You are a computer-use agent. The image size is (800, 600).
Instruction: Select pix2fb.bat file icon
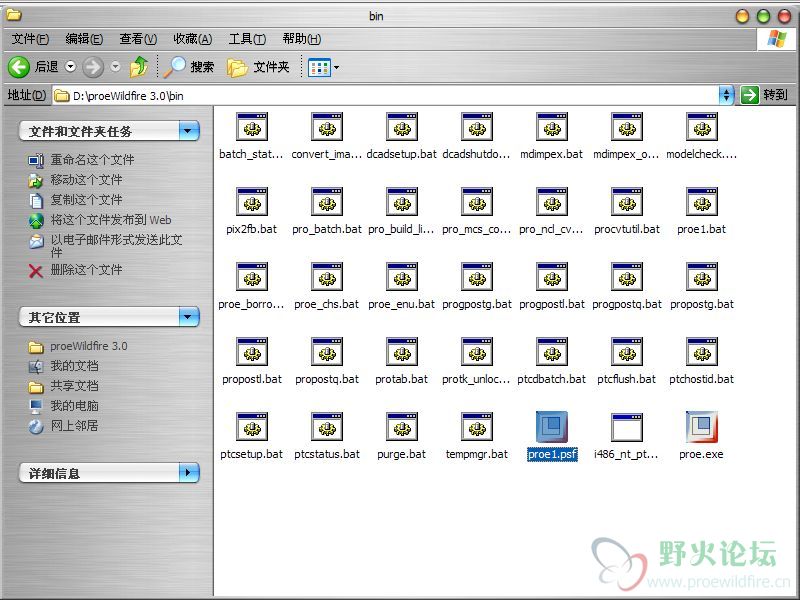[x=252, y=202]
